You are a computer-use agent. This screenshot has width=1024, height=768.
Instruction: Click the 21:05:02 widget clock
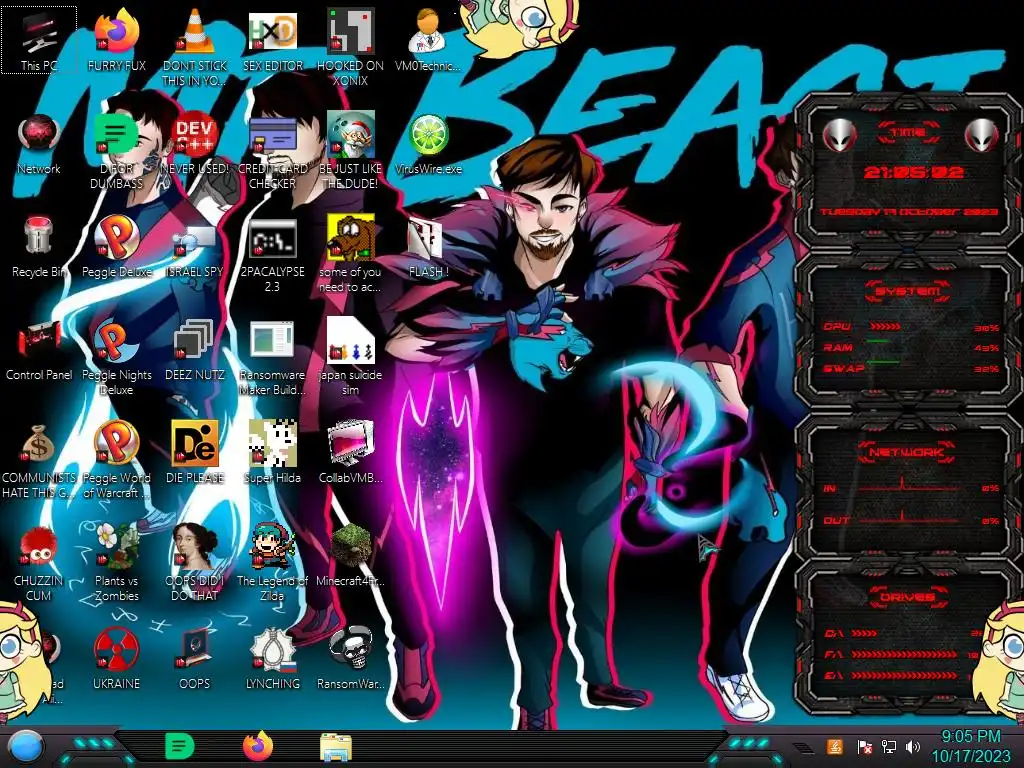coord(913,172)
